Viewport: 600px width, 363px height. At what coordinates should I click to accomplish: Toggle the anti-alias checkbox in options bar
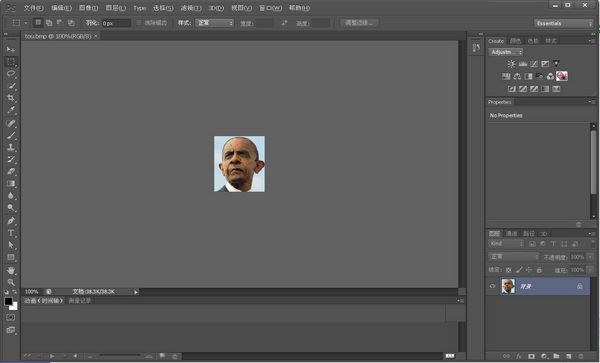coord(139,23)
